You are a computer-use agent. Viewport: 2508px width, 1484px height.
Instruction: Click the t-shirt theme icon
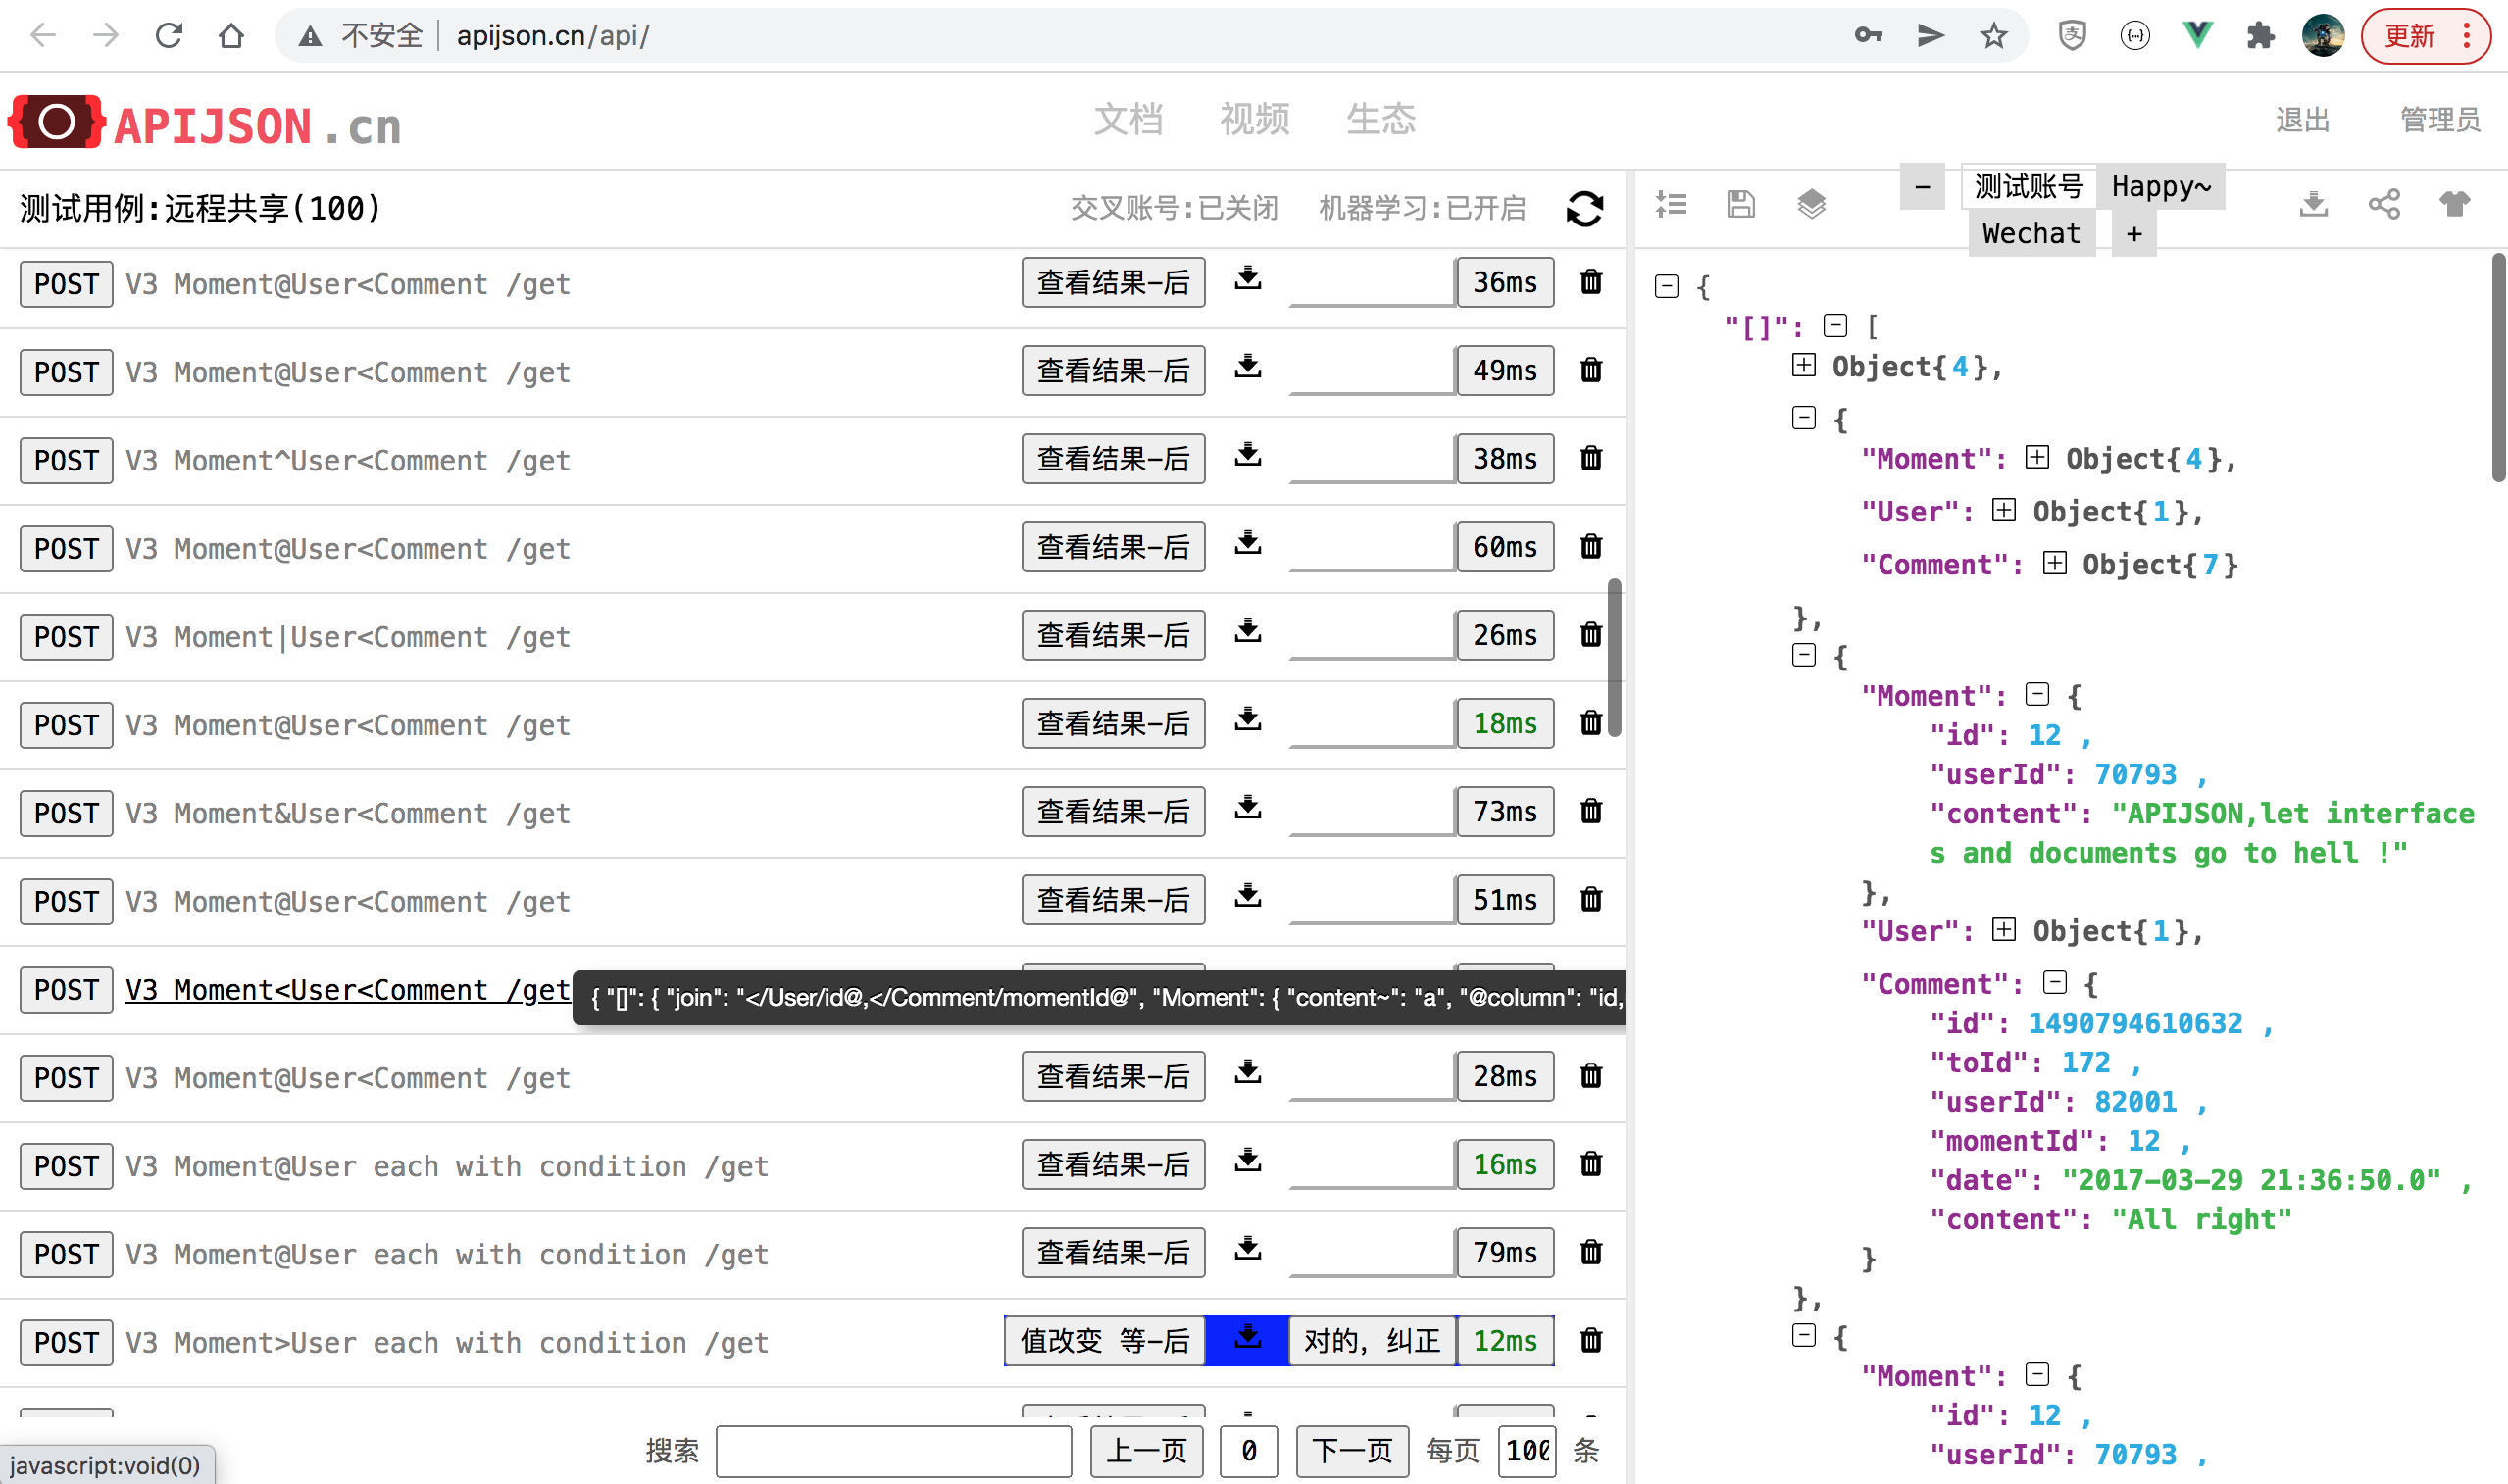tap(2454, 204)
